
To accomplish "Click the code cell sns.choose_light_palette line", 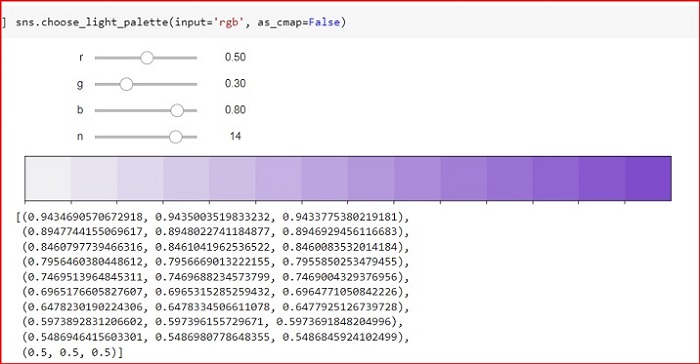I will point(181,22).
